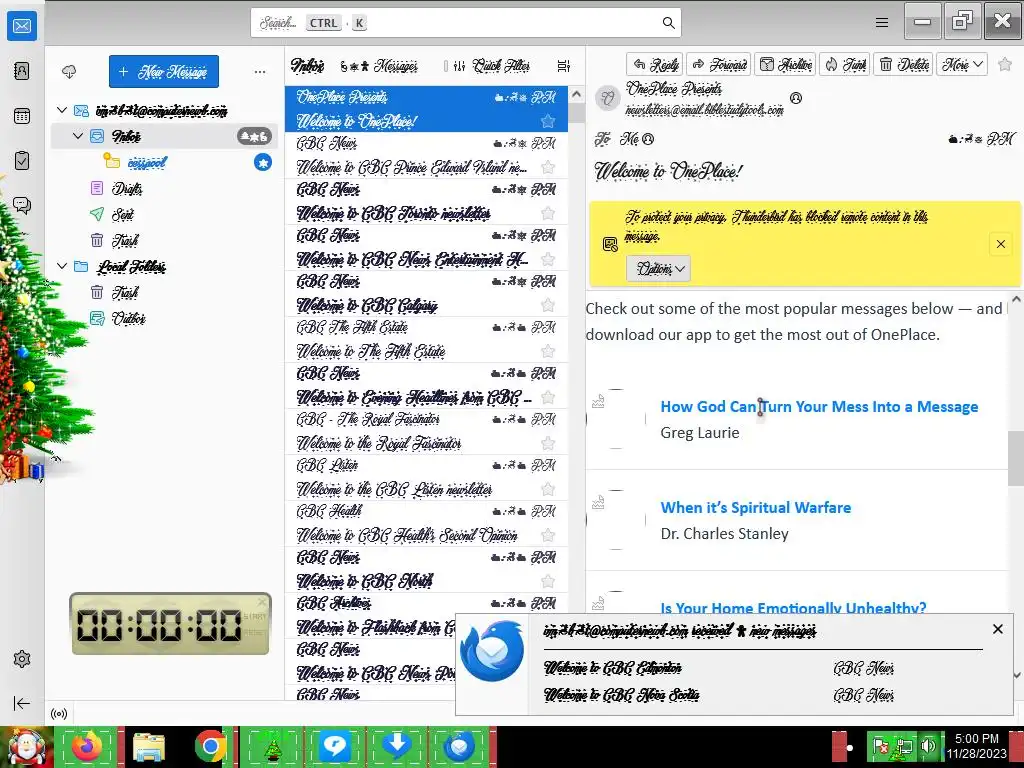Open the Thunderbird app menu hamburger
This screenshot has height=768, width=1024.
(x=882, y=23)
